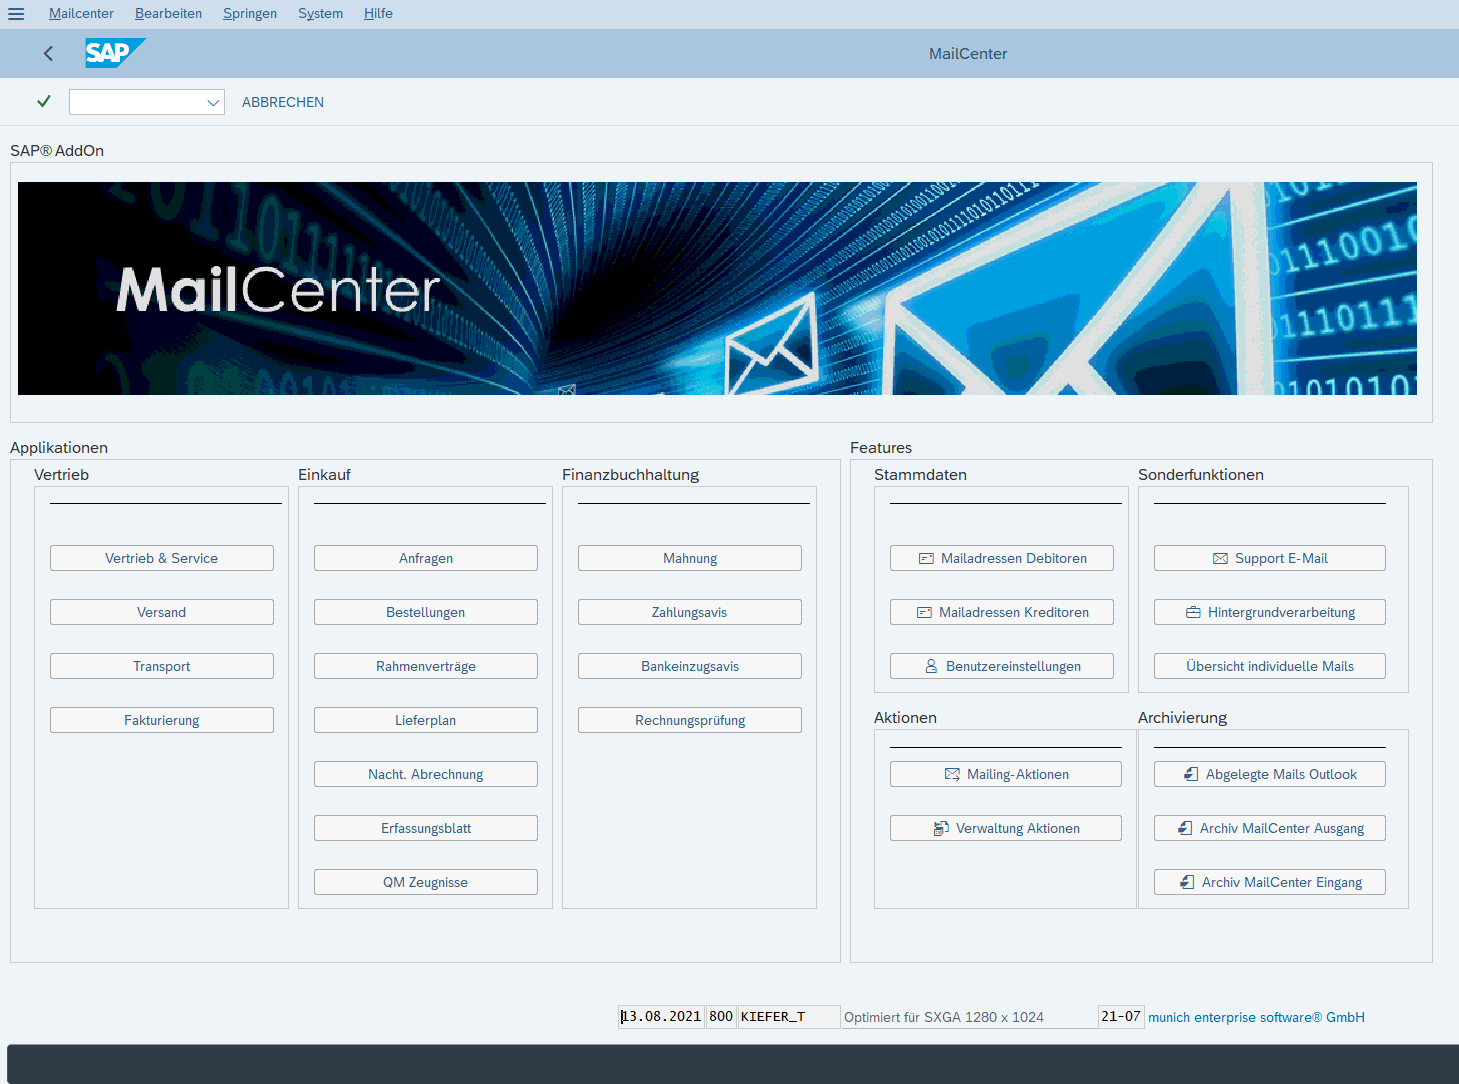1459x1084 pixels.
Task: Open the System menu
Action: (320, 13)
